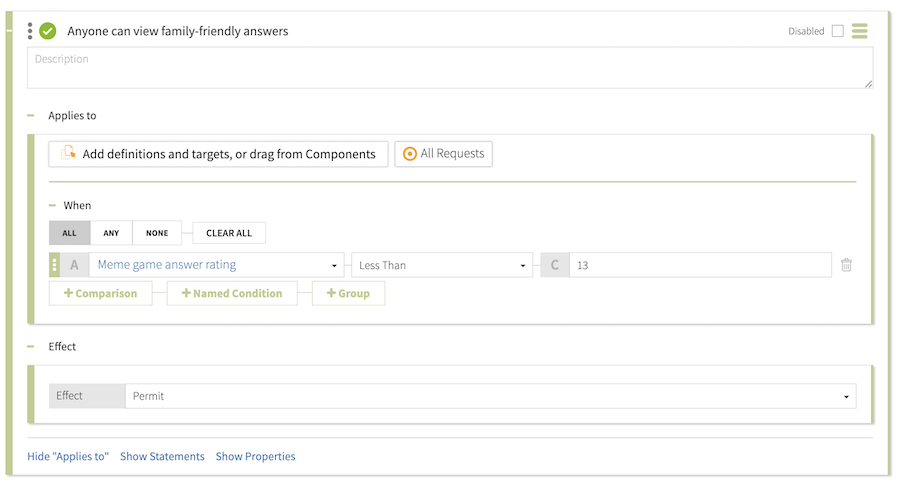Open the Meme game answer rating dropdown
Image resolution: width=900 pixels, height=487 pixels.
(x=216, y=265)
